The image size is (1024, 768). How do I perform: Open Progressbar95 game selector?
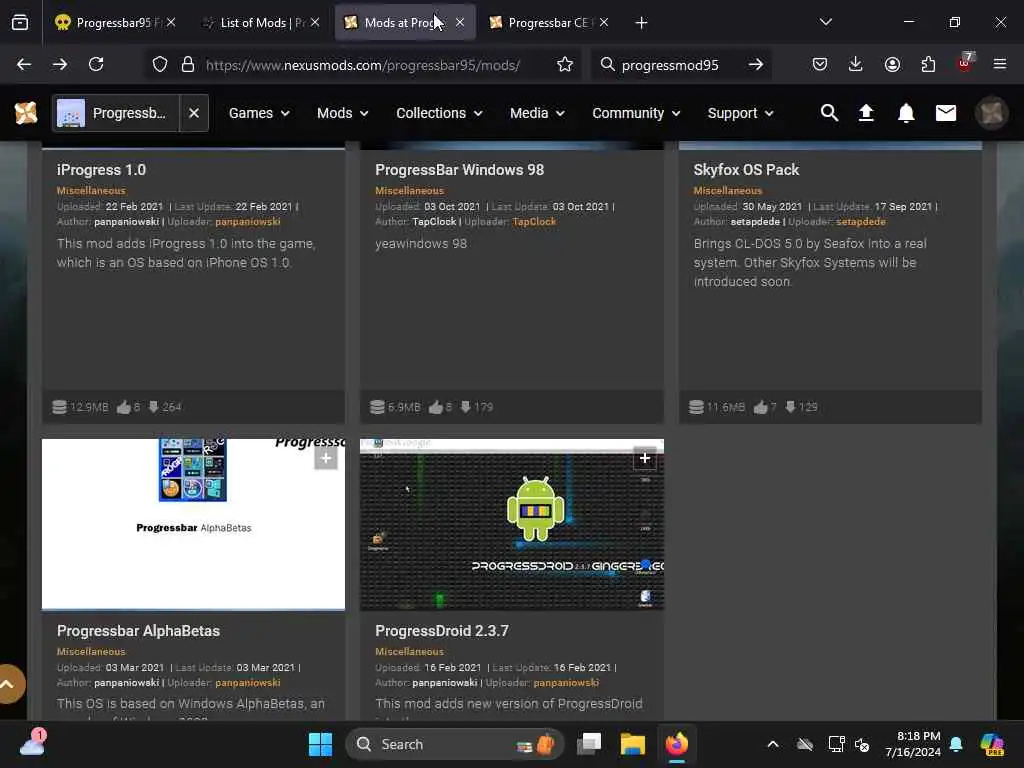click(x=116, y=113)
